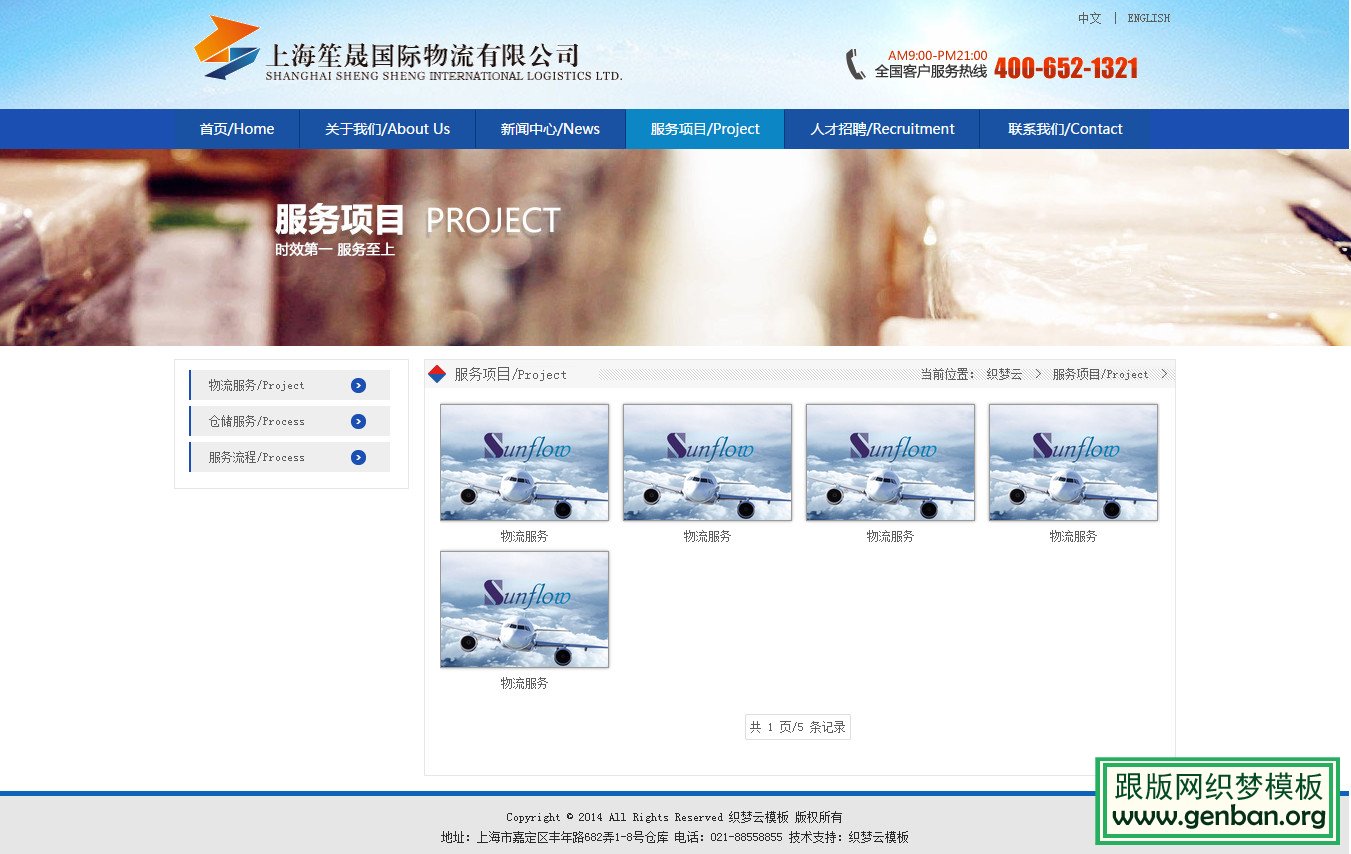Image resolution: width=1351 pixels, height=854 pixels.
Task: Open 人才招聘/Recruitment page
Action: pos(882,129)
